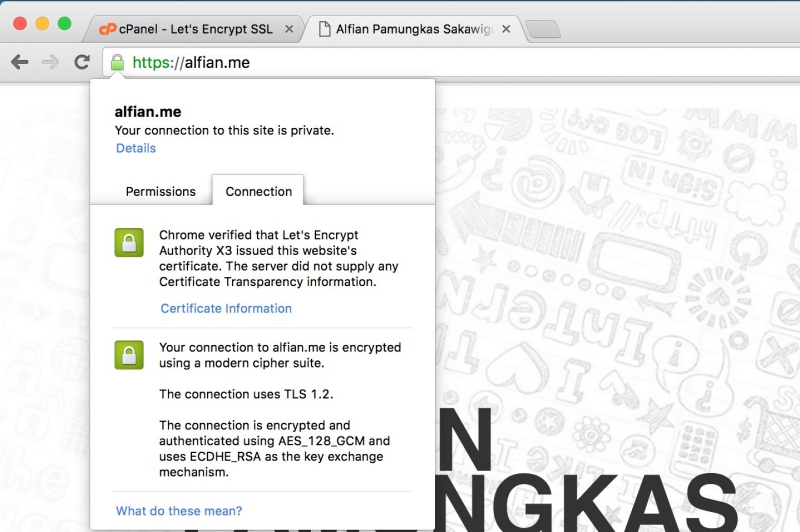Switch to the Permissions tab
Viewport: 800px width, 532px height.
point(160,191)
